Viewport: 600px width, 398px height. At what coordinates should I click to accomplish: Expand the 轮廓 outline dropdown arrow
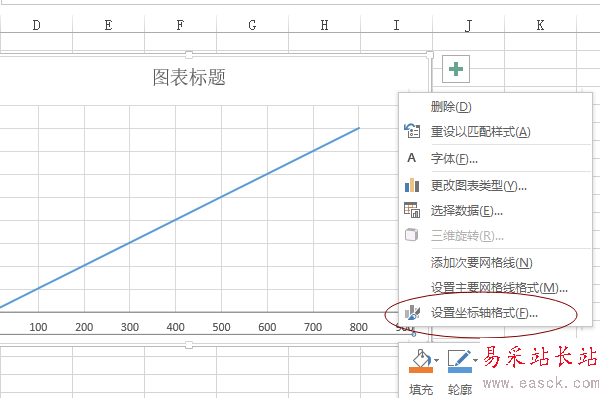(x=475, y=360)
